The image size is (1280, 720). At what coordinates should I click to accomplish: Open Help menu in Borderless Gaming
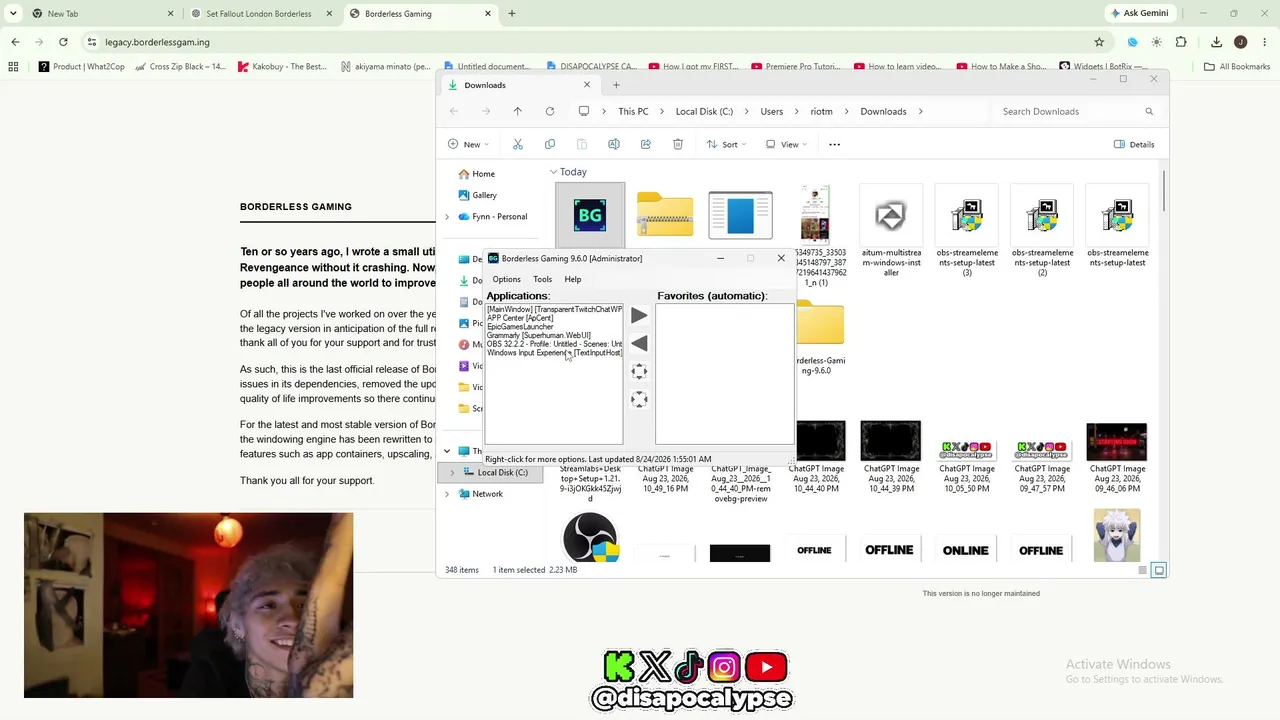click(x=572, y=279)
